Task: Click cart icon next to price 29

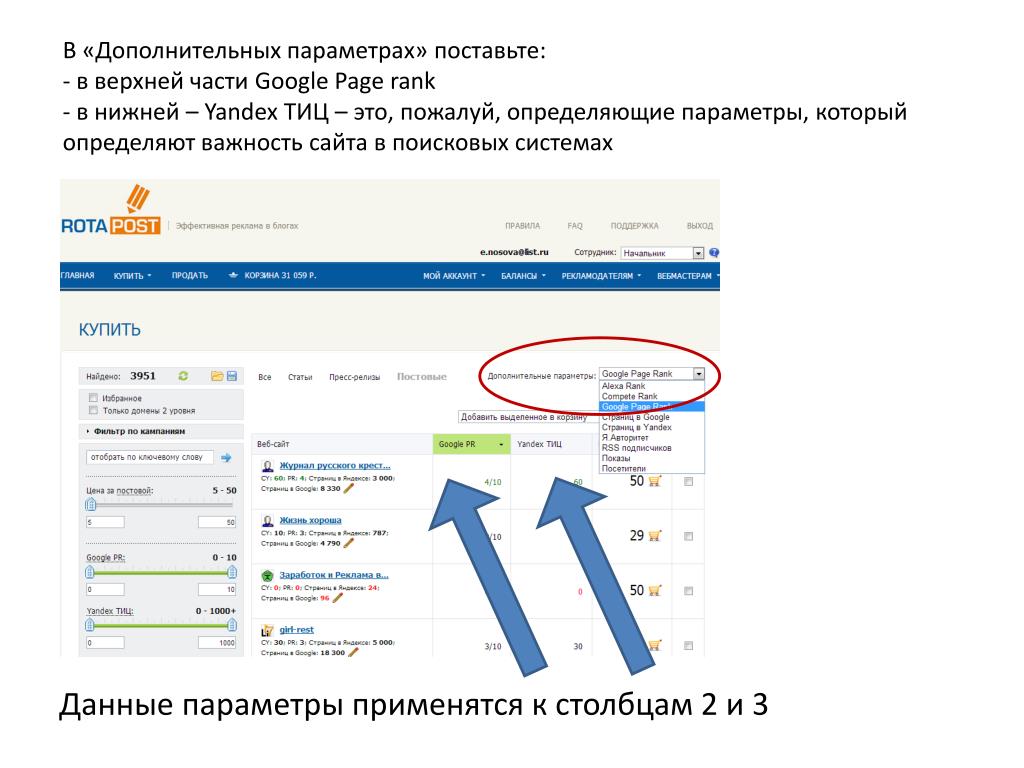Action: pyautogui.click(x=655, y=536)
